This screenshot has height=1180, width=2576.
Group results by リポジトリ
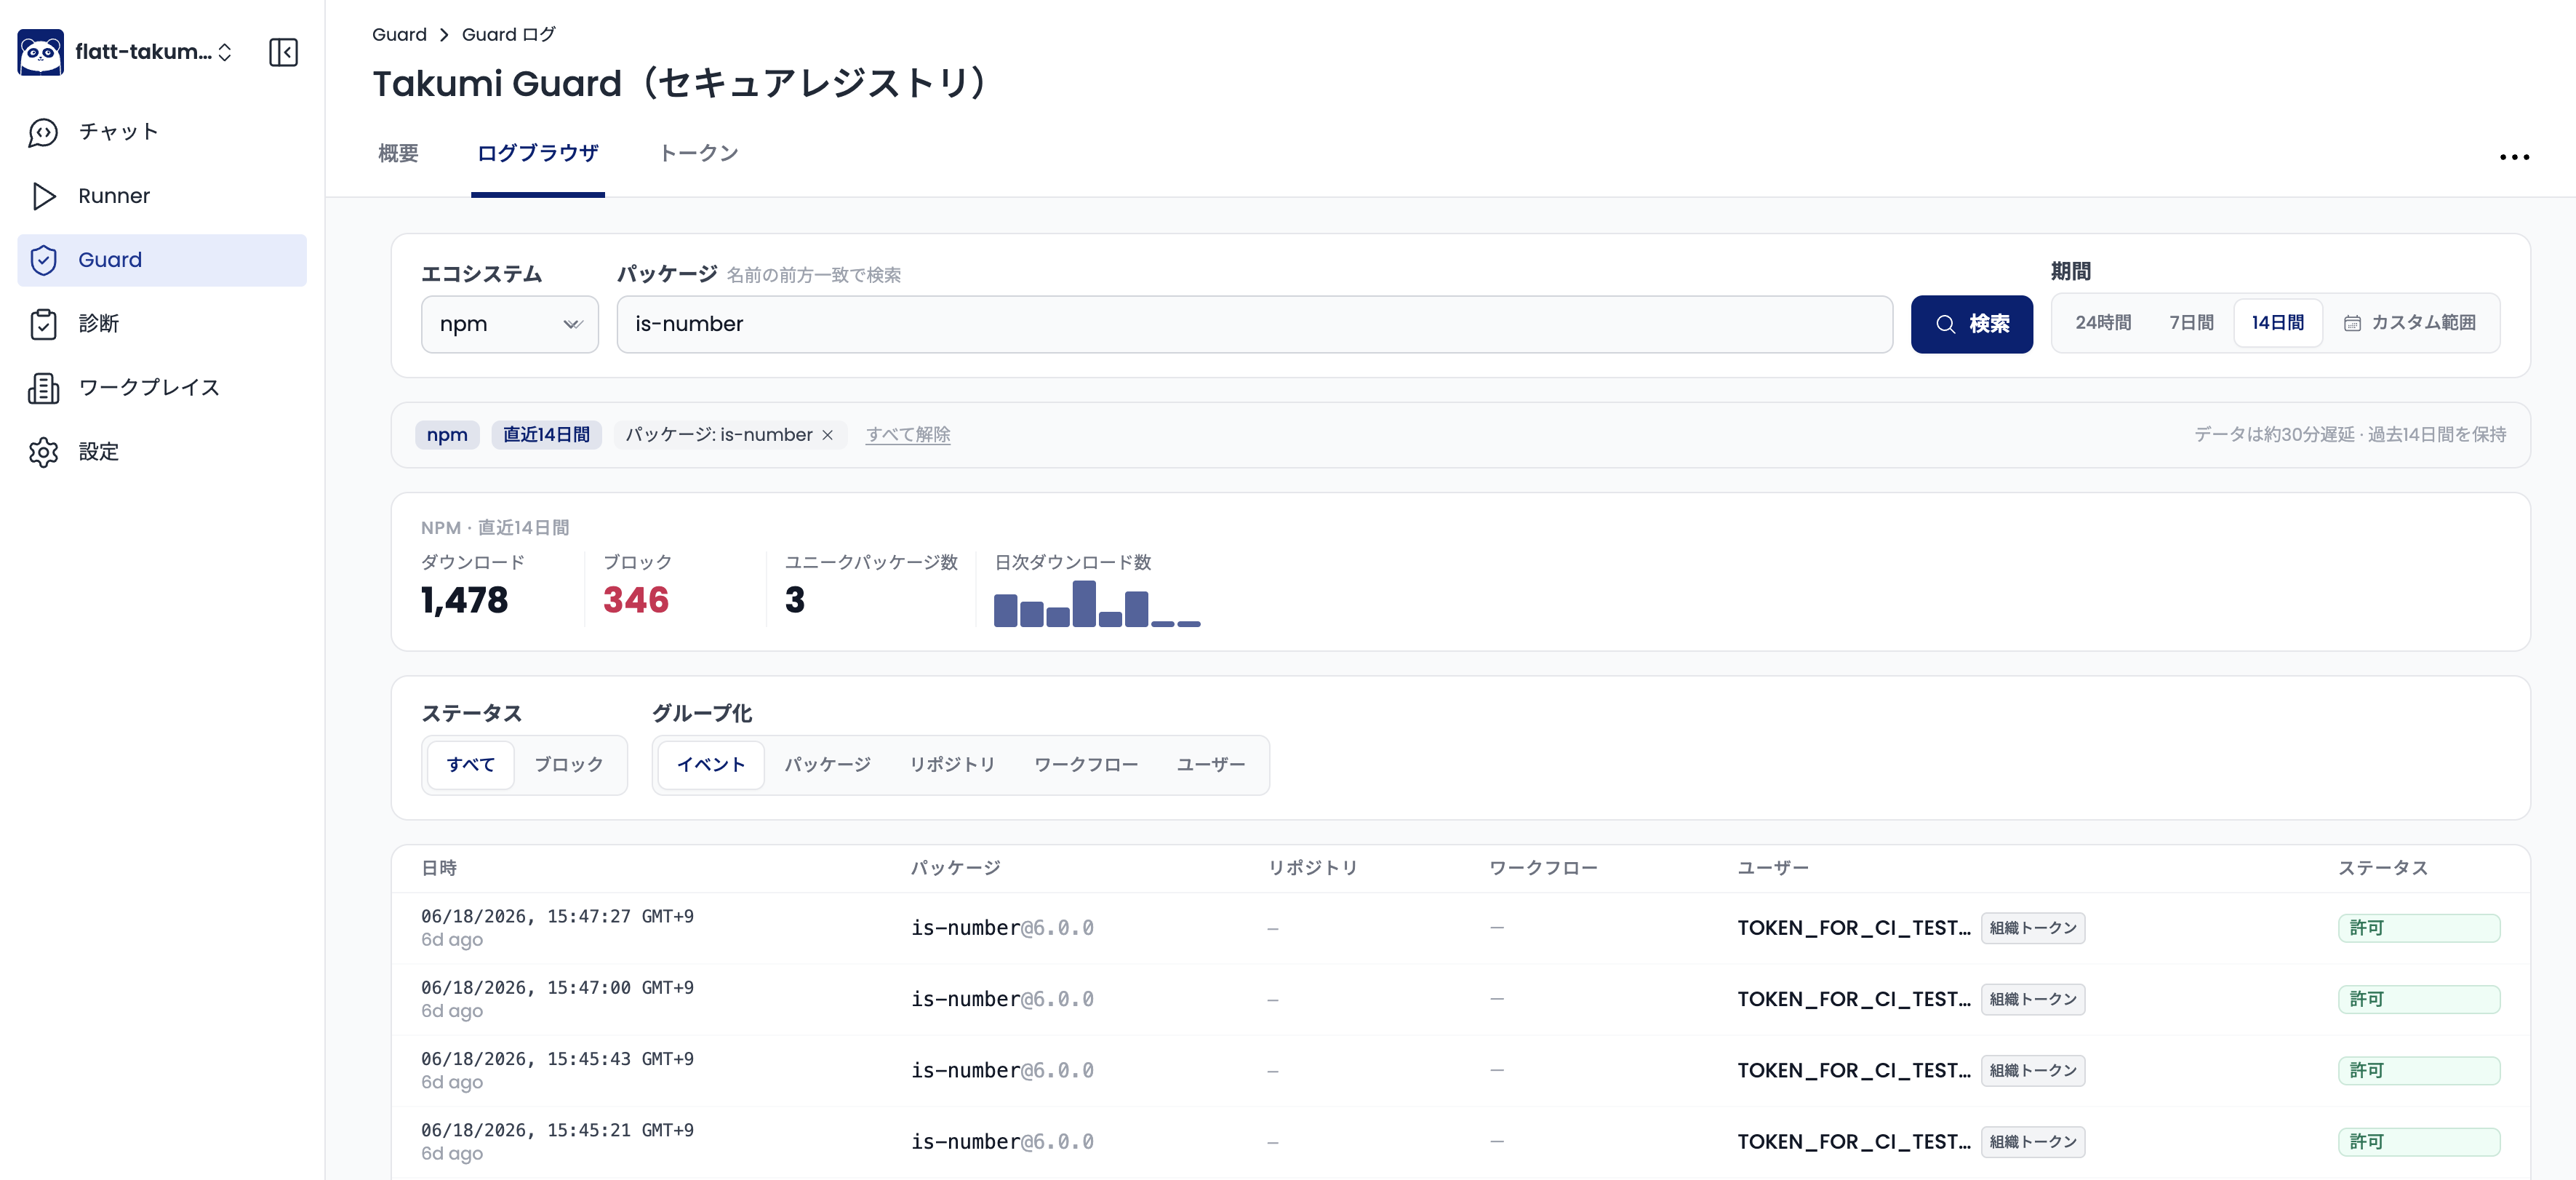pyautogui.click(x=952, y=765)
